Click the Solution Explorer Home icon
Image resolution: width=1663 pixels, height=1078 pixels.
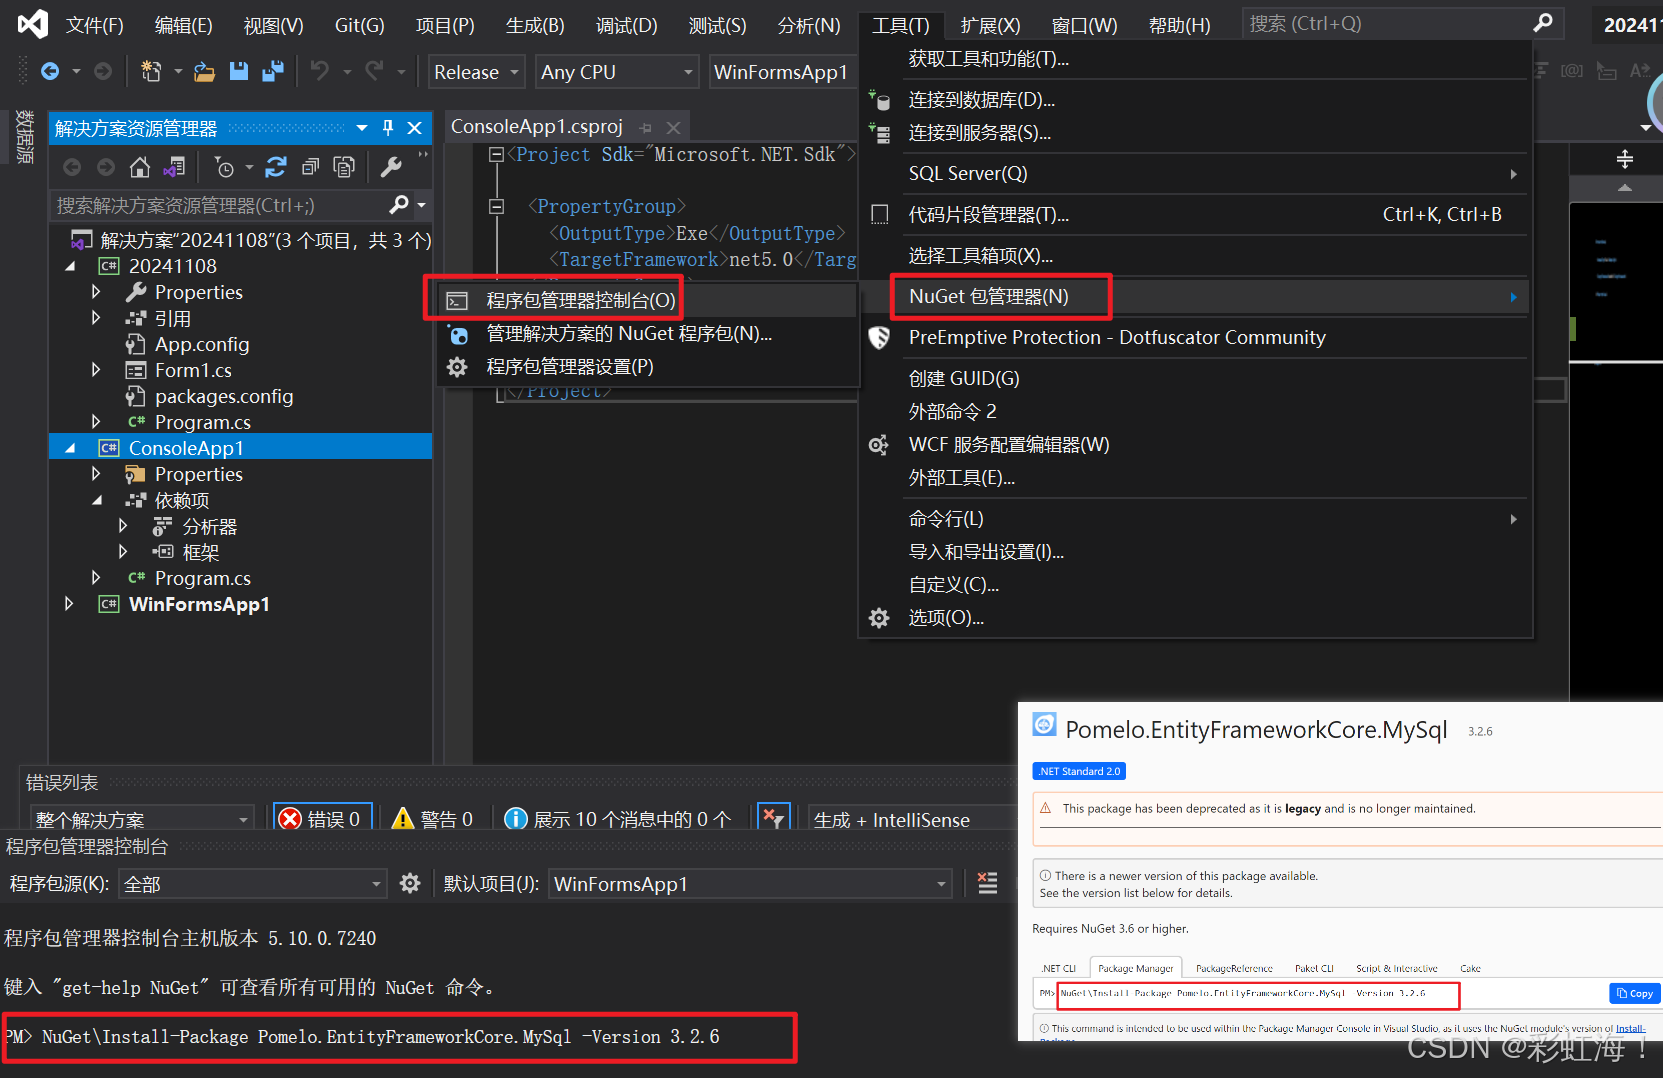pyautogui.click(x=140, y=167)
